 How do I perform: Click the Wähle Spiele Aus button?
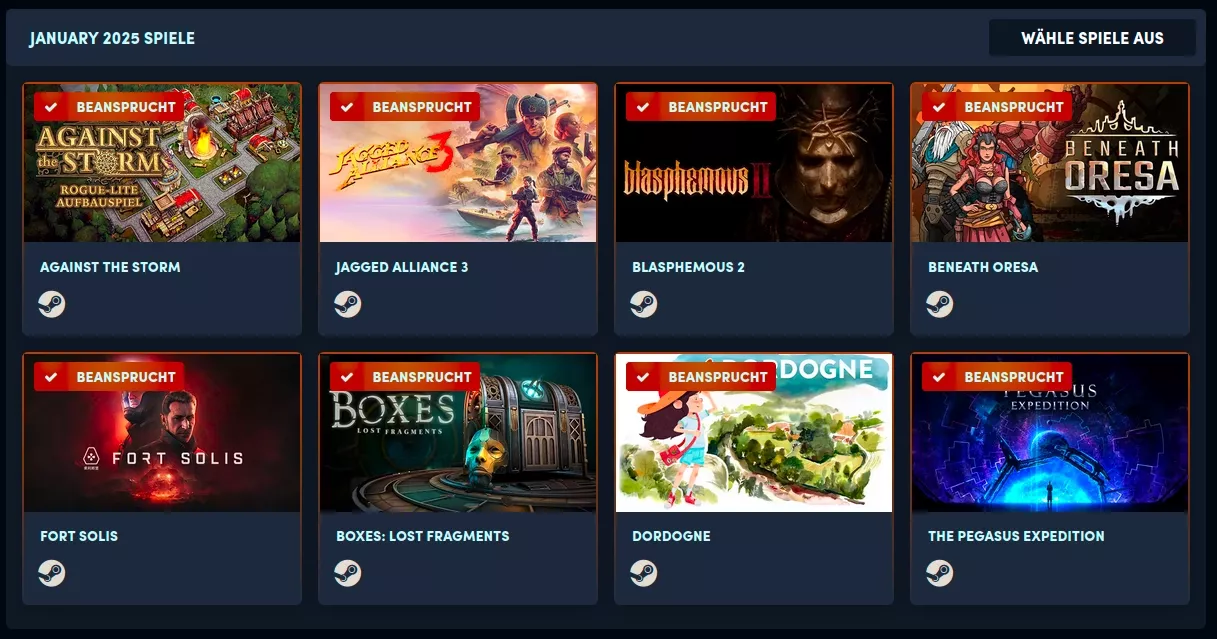point(1092,38)
